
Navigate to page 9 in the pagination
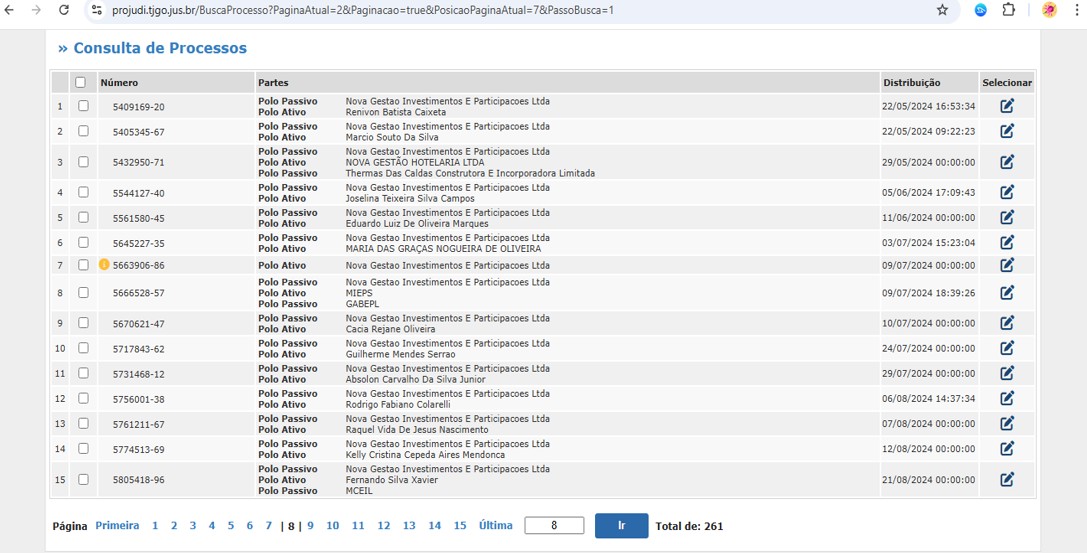click(x=310, y=526)
